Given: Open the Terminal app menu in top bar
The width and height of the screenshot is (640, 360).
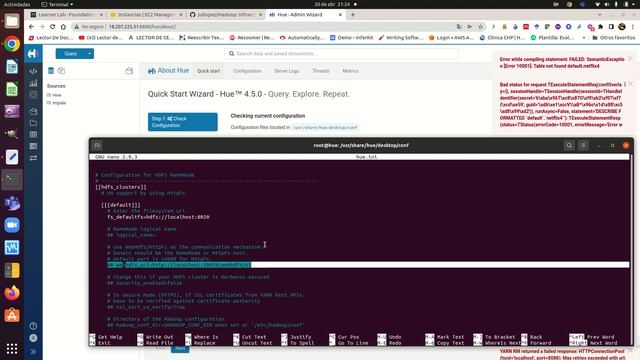Looking at the screenshot, I should pos(58,4).
